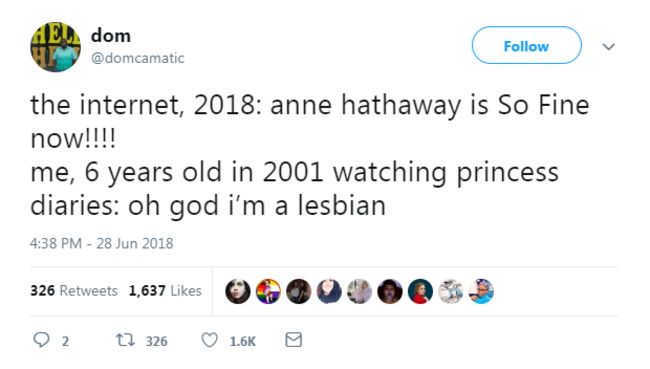Open the sketch-drawing liker avatar

(x=451, y=291)
